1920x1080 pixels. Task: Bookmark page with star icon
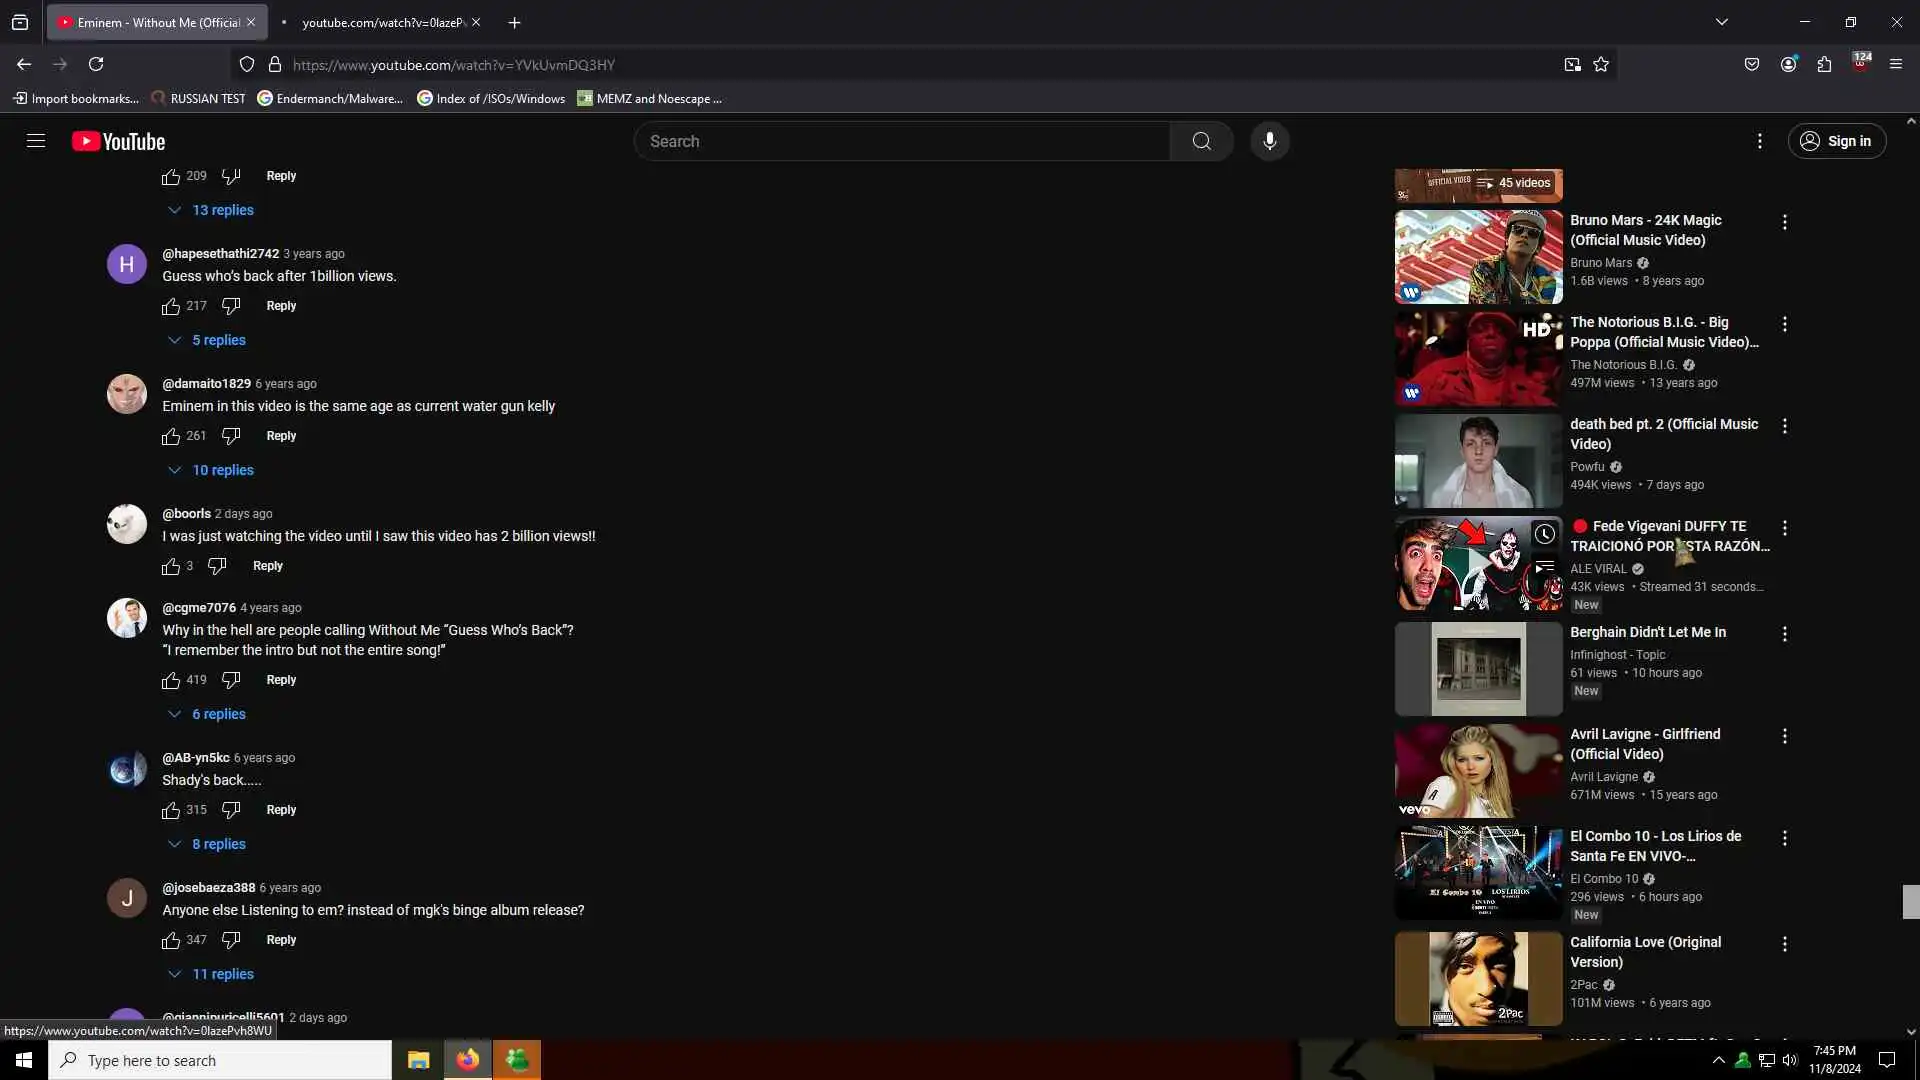tap(1601, 65)
